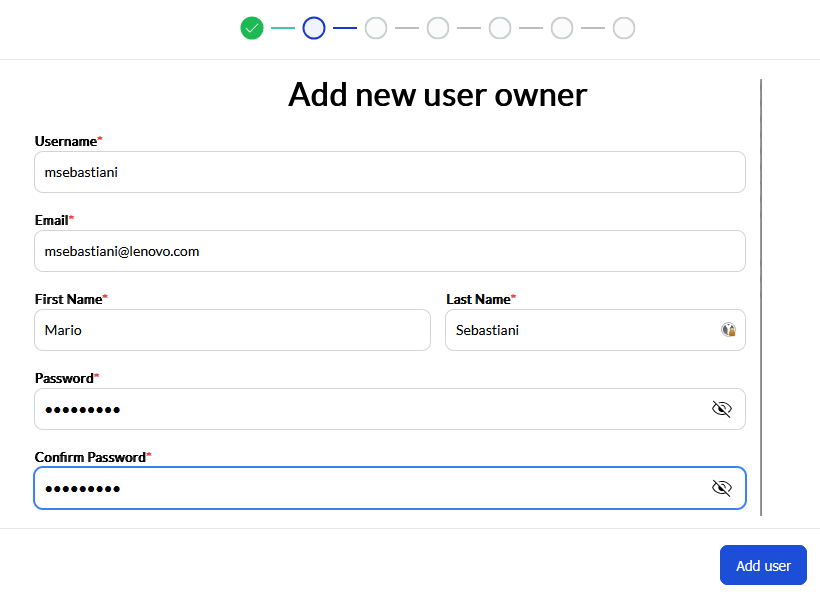This screenshot has width=820, height=601.
Task: Click the First Name field with Mario
Action: [232, 330]
